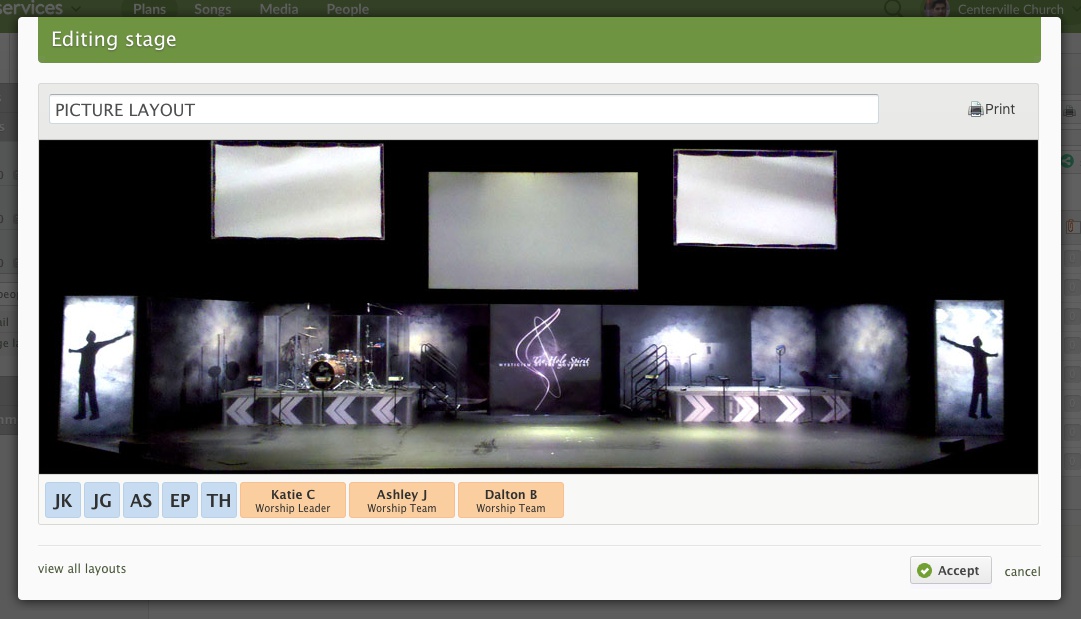
Task: Click the printer icon in the right sidebar
Action: [x=1070, y=111]
